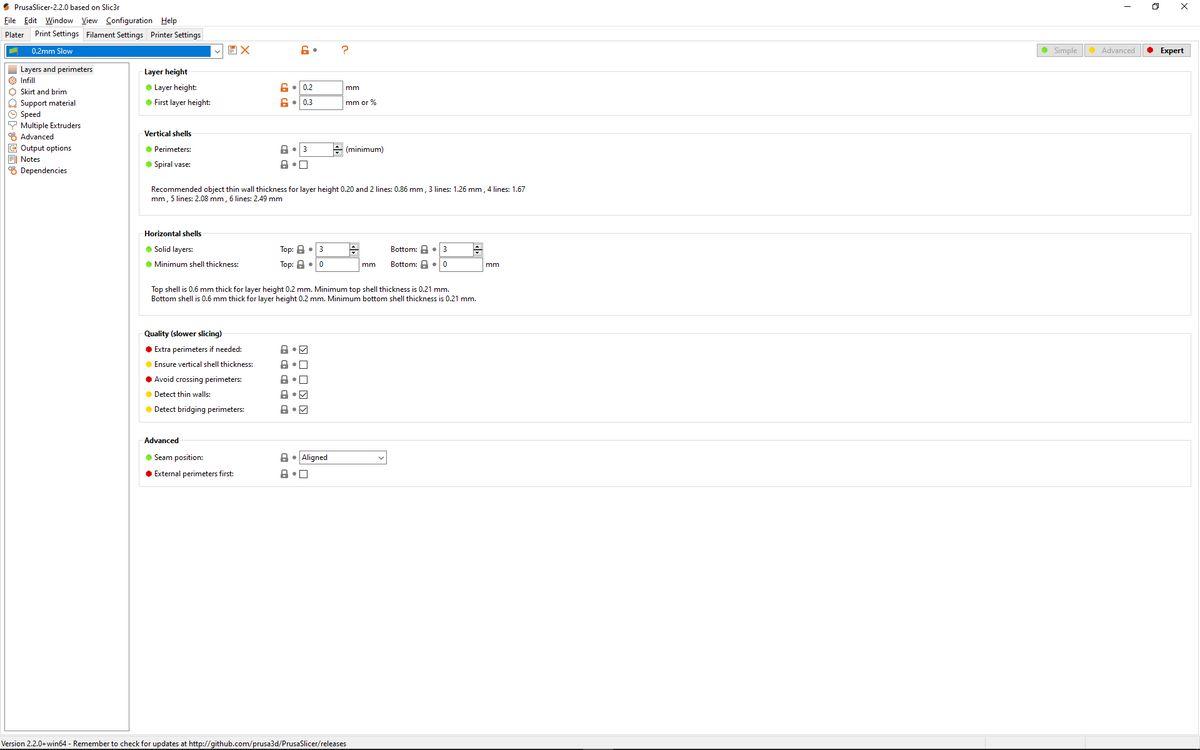The image size is (1200, 750).
Task: Select Advanced in the settings sidebar
Action: (x=37, y=137)
